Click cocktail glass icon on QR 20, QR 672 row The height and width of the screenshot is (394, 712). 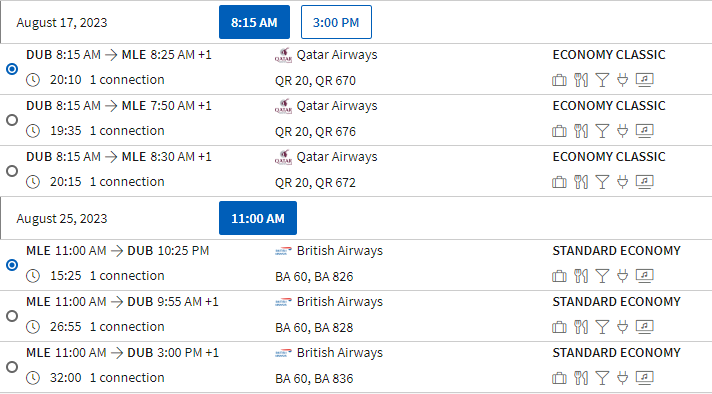602,182
